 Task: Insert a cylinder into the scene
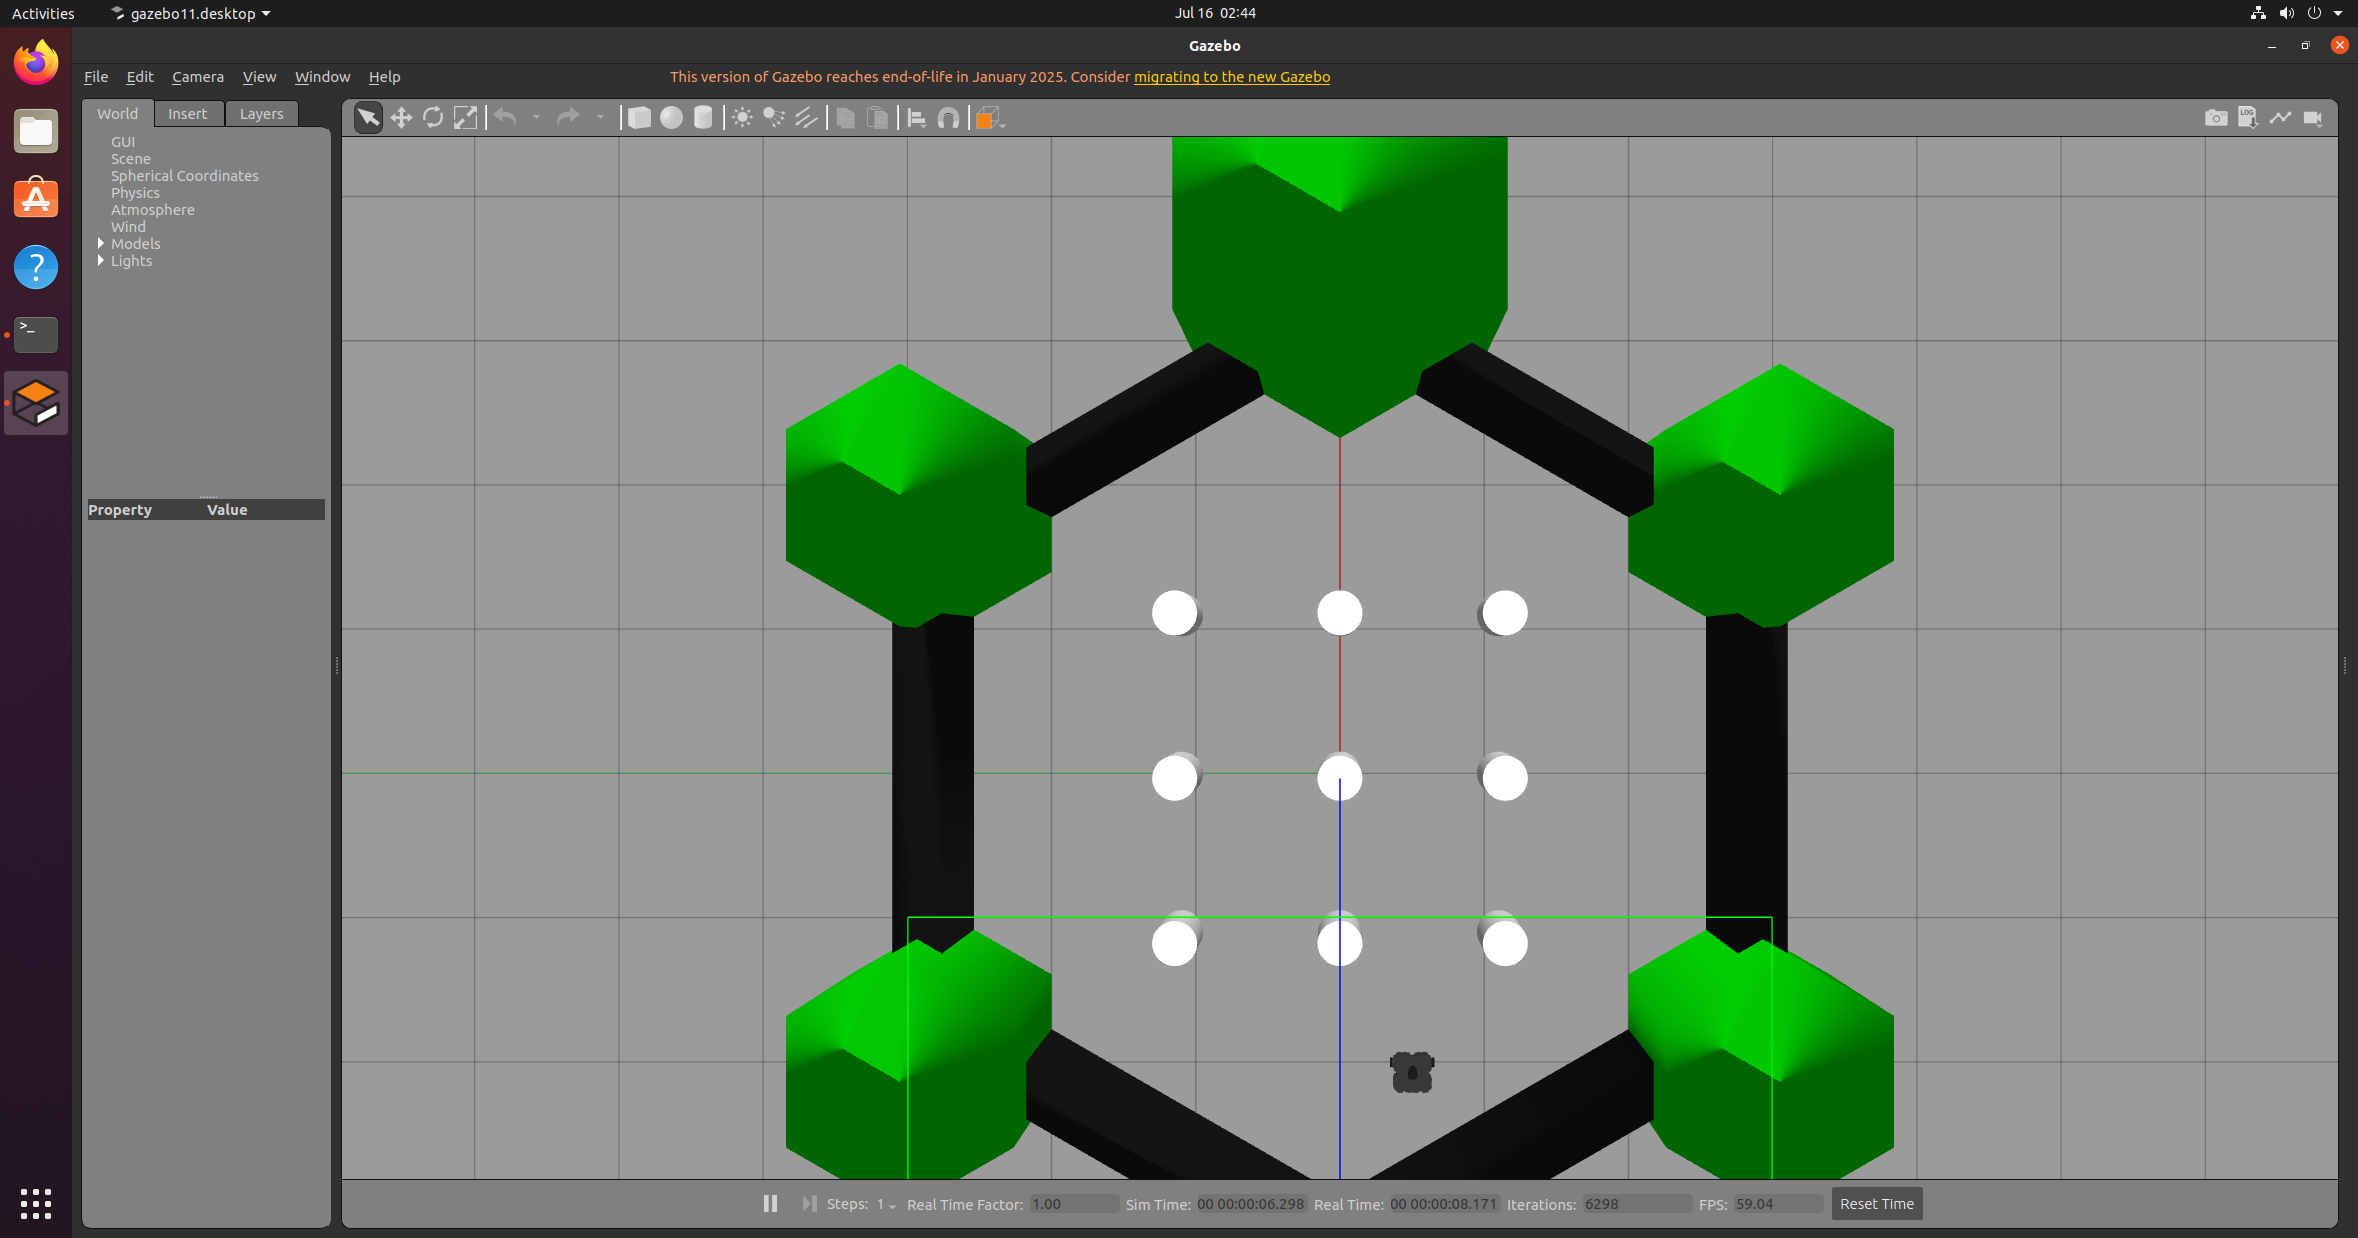pyautogui.click(x=703, y=117)
